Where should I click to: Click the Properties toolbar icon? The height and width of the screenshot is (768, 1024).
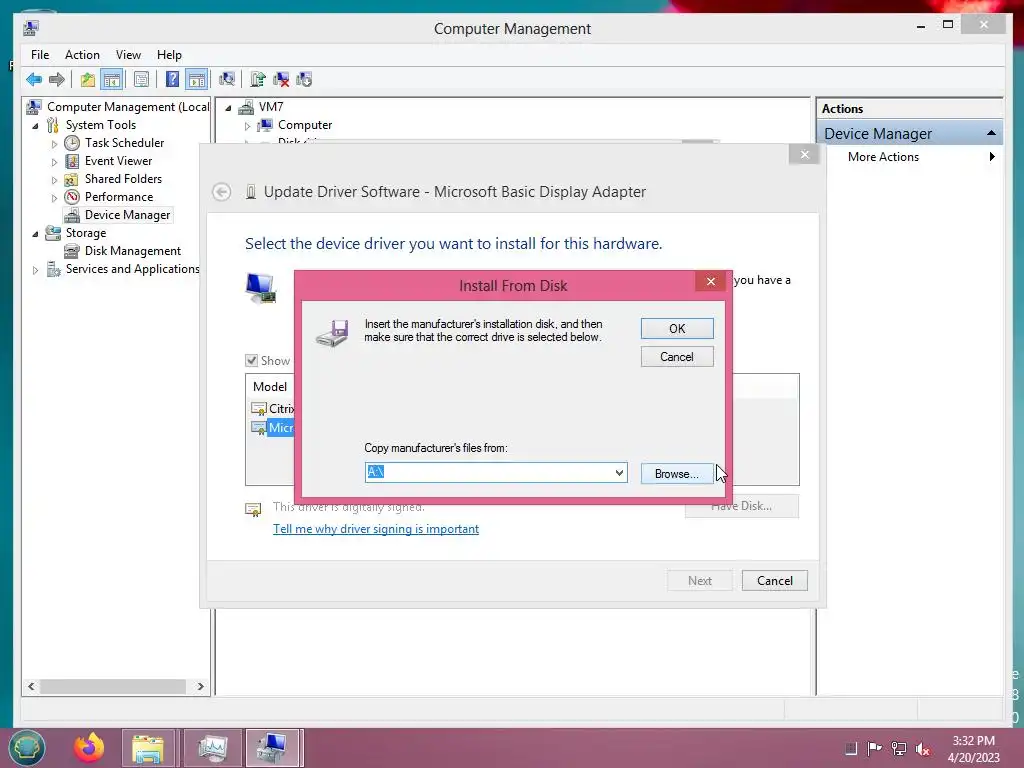141,80
